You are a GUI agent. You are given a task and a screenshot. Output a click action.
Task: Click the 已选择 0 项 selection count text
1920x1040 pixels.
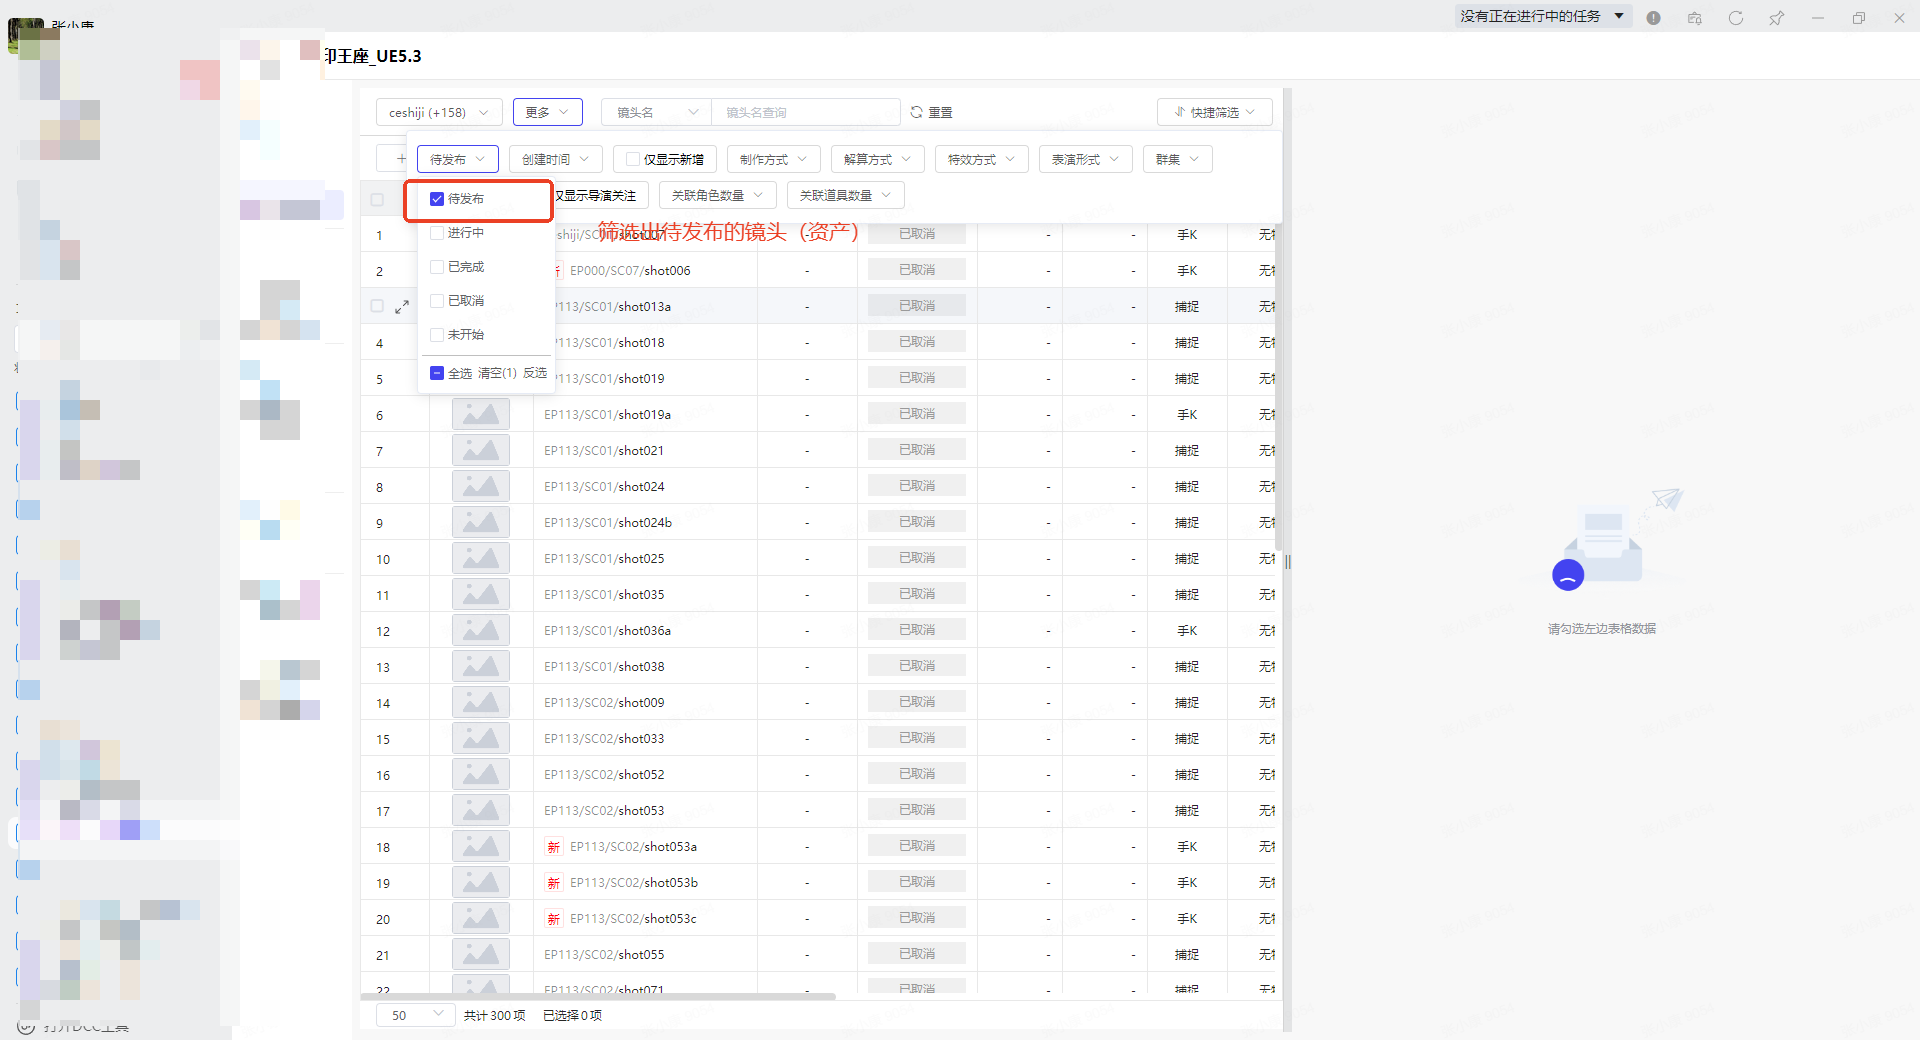pyautogui.click(x=573, y=1015)
